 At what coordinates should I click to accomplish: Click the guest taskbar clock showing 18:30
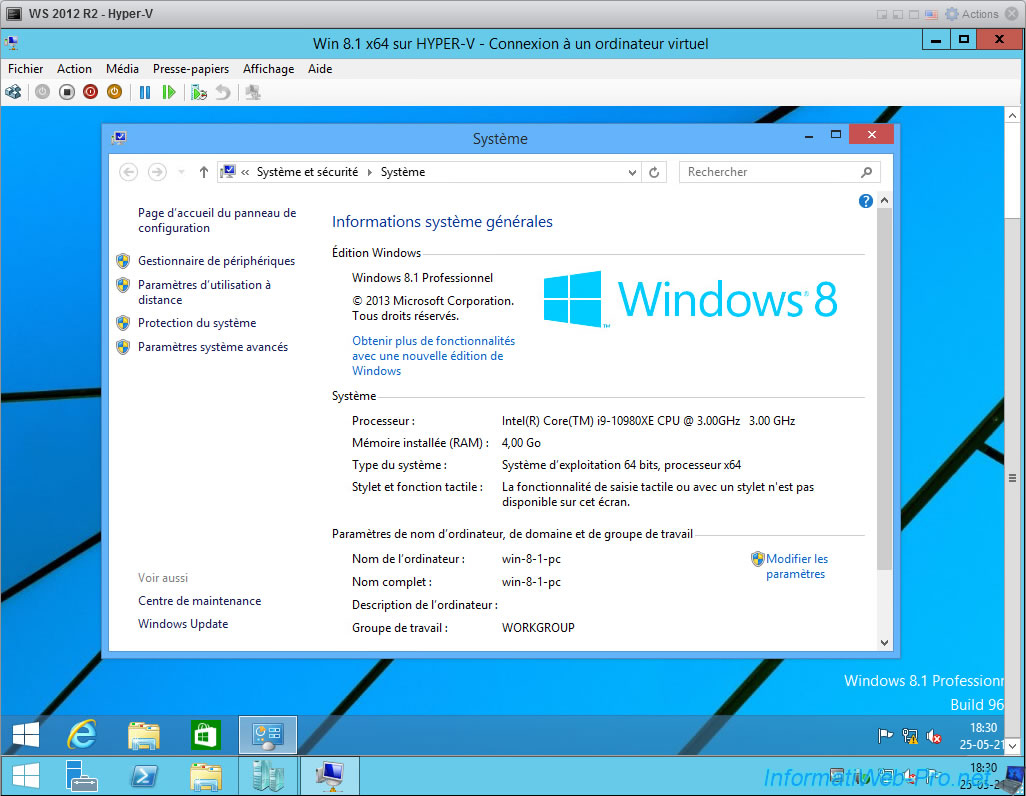[x=982, y=736]
